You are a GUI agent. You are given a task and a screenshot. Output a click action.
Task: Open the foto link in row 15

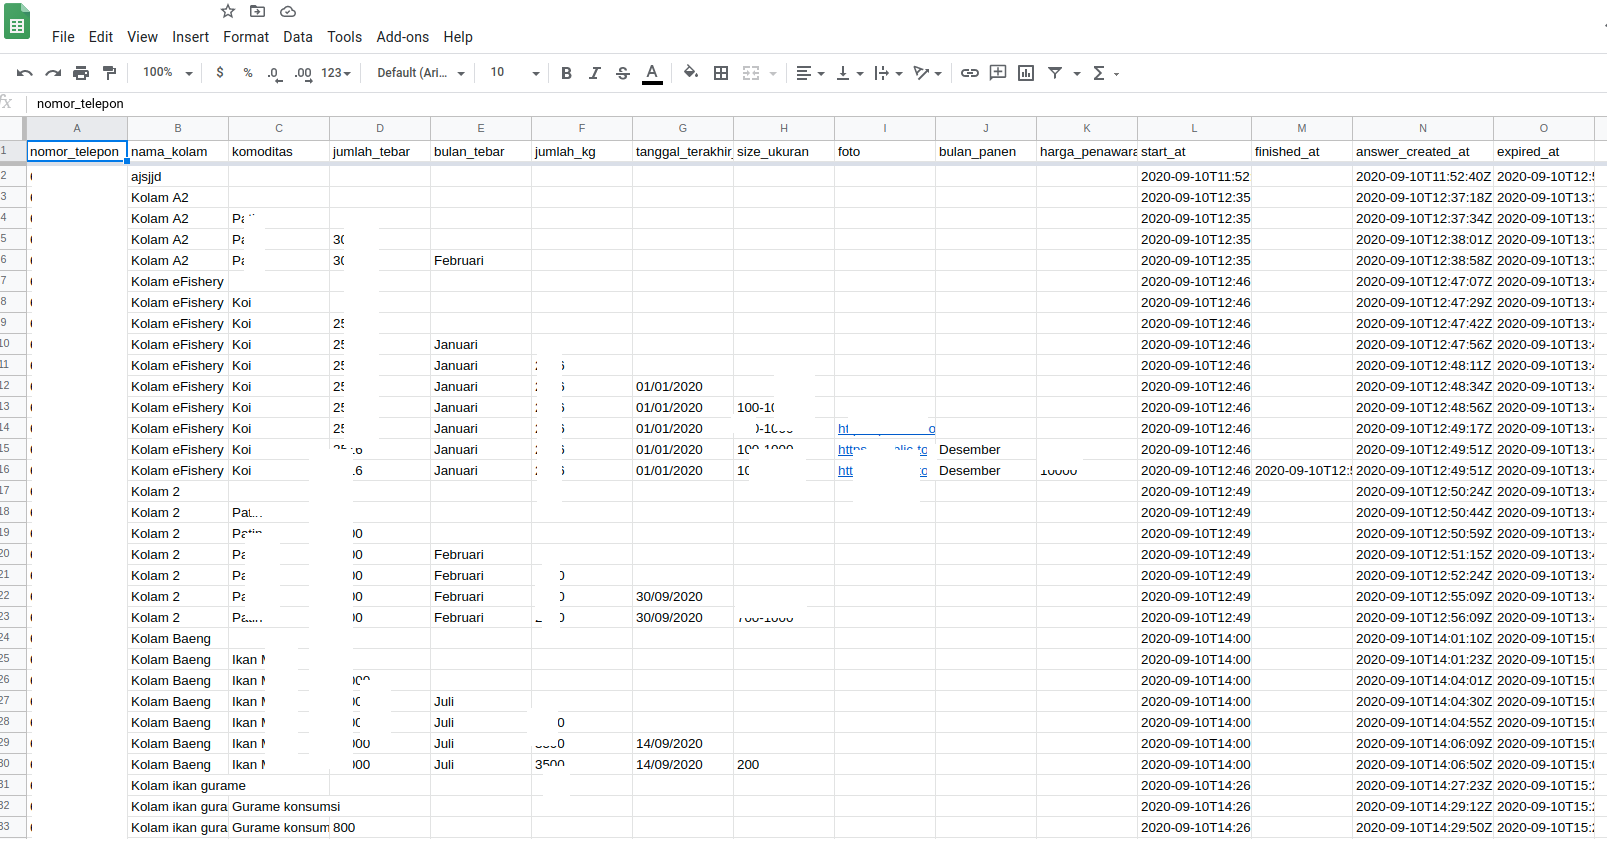(x=883, y=450)
